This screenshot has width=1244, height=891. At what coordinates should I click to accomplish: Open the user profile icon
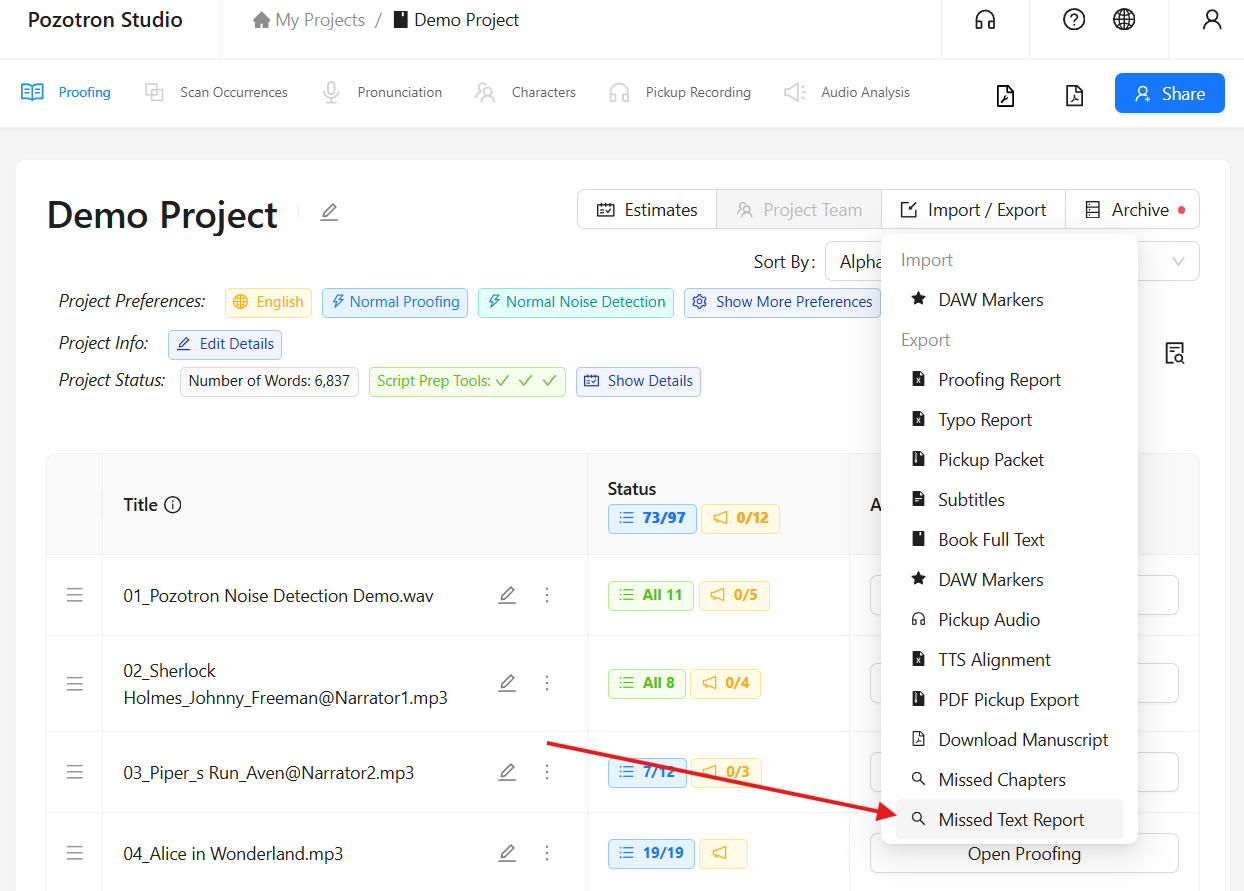click(1212, 20)
